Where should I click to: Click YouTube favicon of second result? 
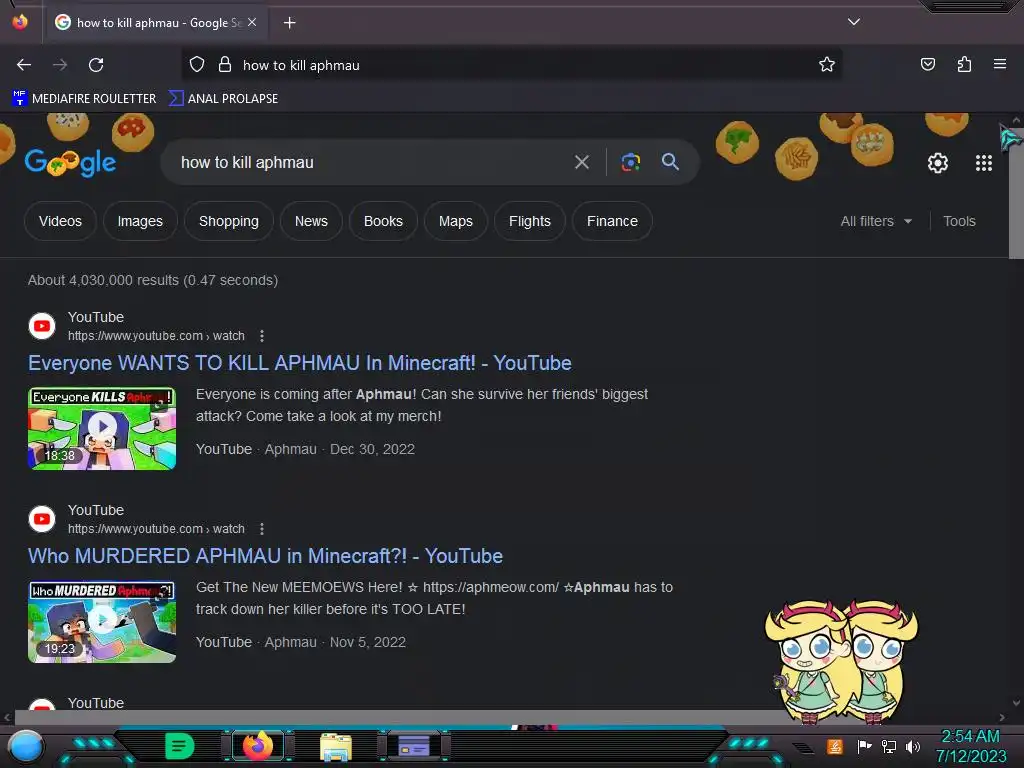pos(42,519)
